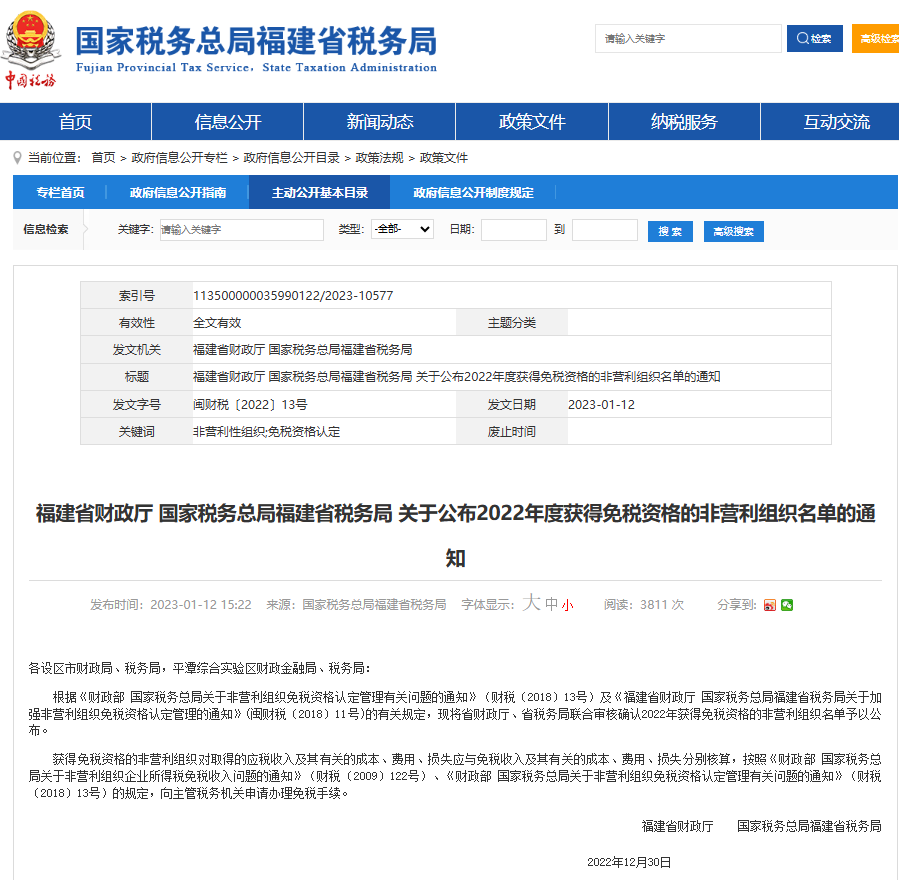Open the 类型 dropdown showing -全部-
899x880 pixels.
coord(402,229)
